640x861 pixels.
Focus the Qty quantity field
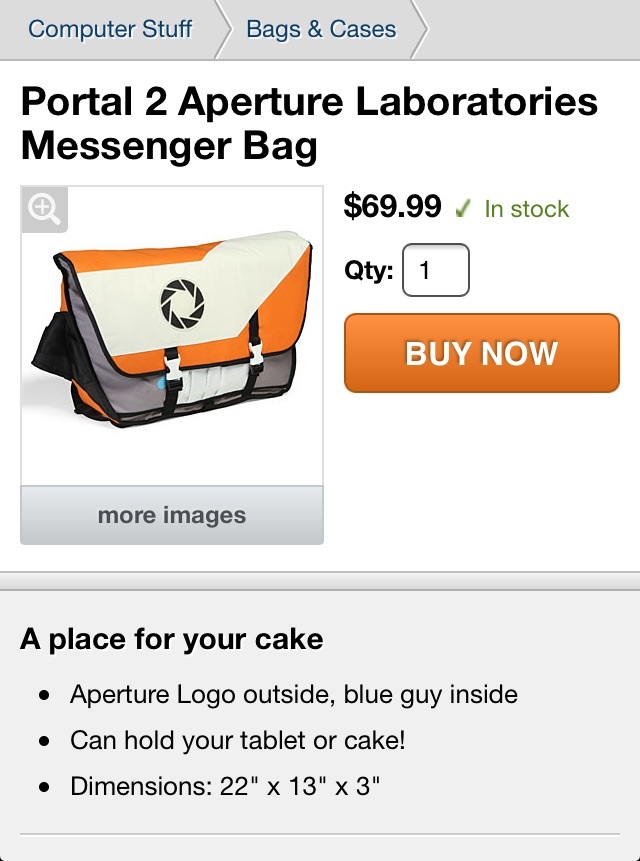436,270
